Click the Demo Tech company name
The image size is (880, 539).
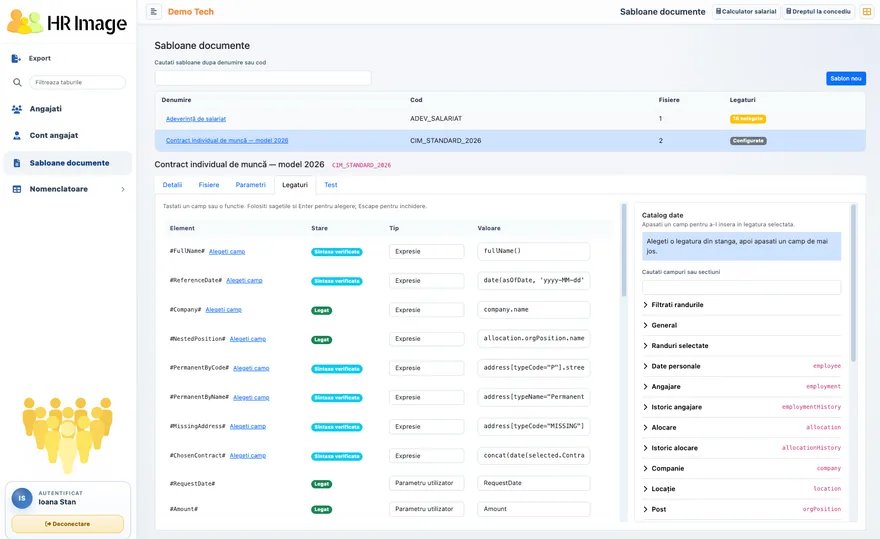[191, 12]
